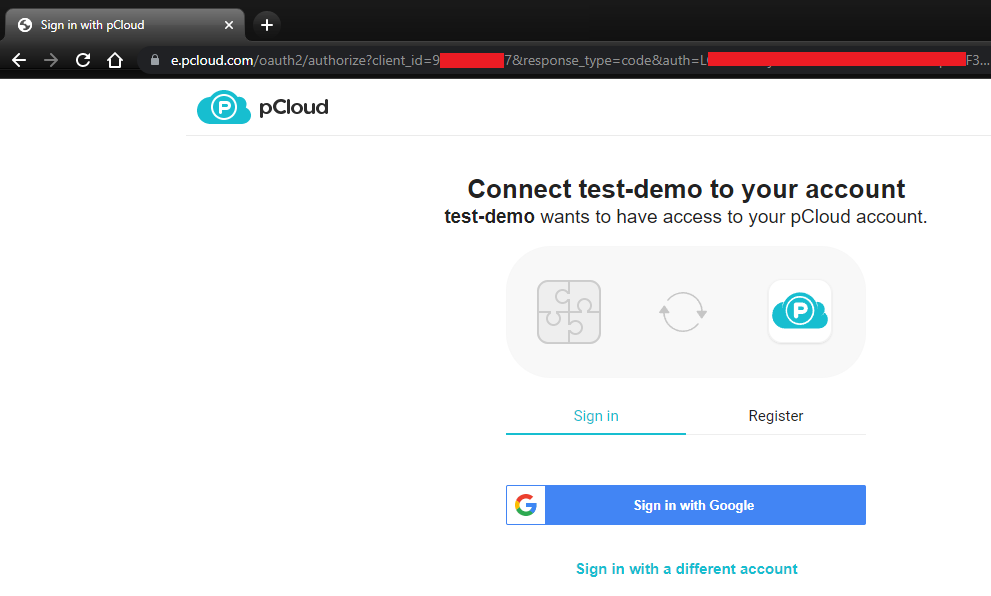Image resolution: width=991 pixels, height=596 pixels.
Task: Close the Sign in with pCloud tab
Action: coord(229,25)
